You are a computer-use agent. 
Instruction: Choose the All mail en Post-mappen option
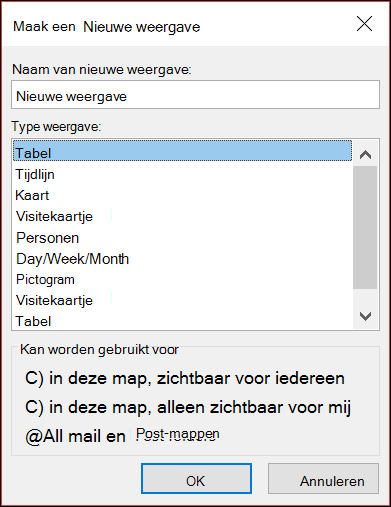click(122, 436)
